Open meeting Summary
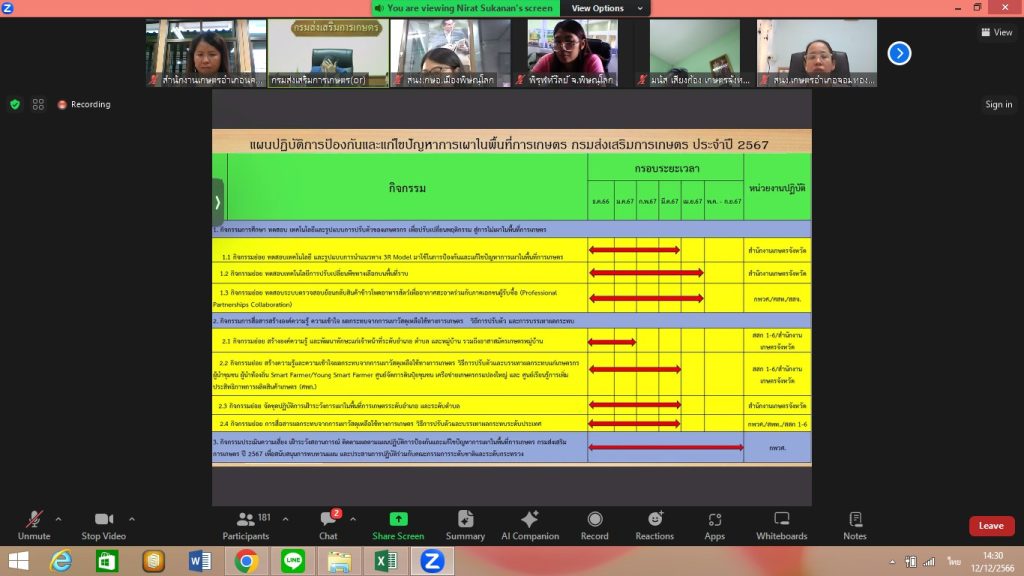Image resolution: width=1024 pixels, height=576 pixels. [x=465, y=525]
